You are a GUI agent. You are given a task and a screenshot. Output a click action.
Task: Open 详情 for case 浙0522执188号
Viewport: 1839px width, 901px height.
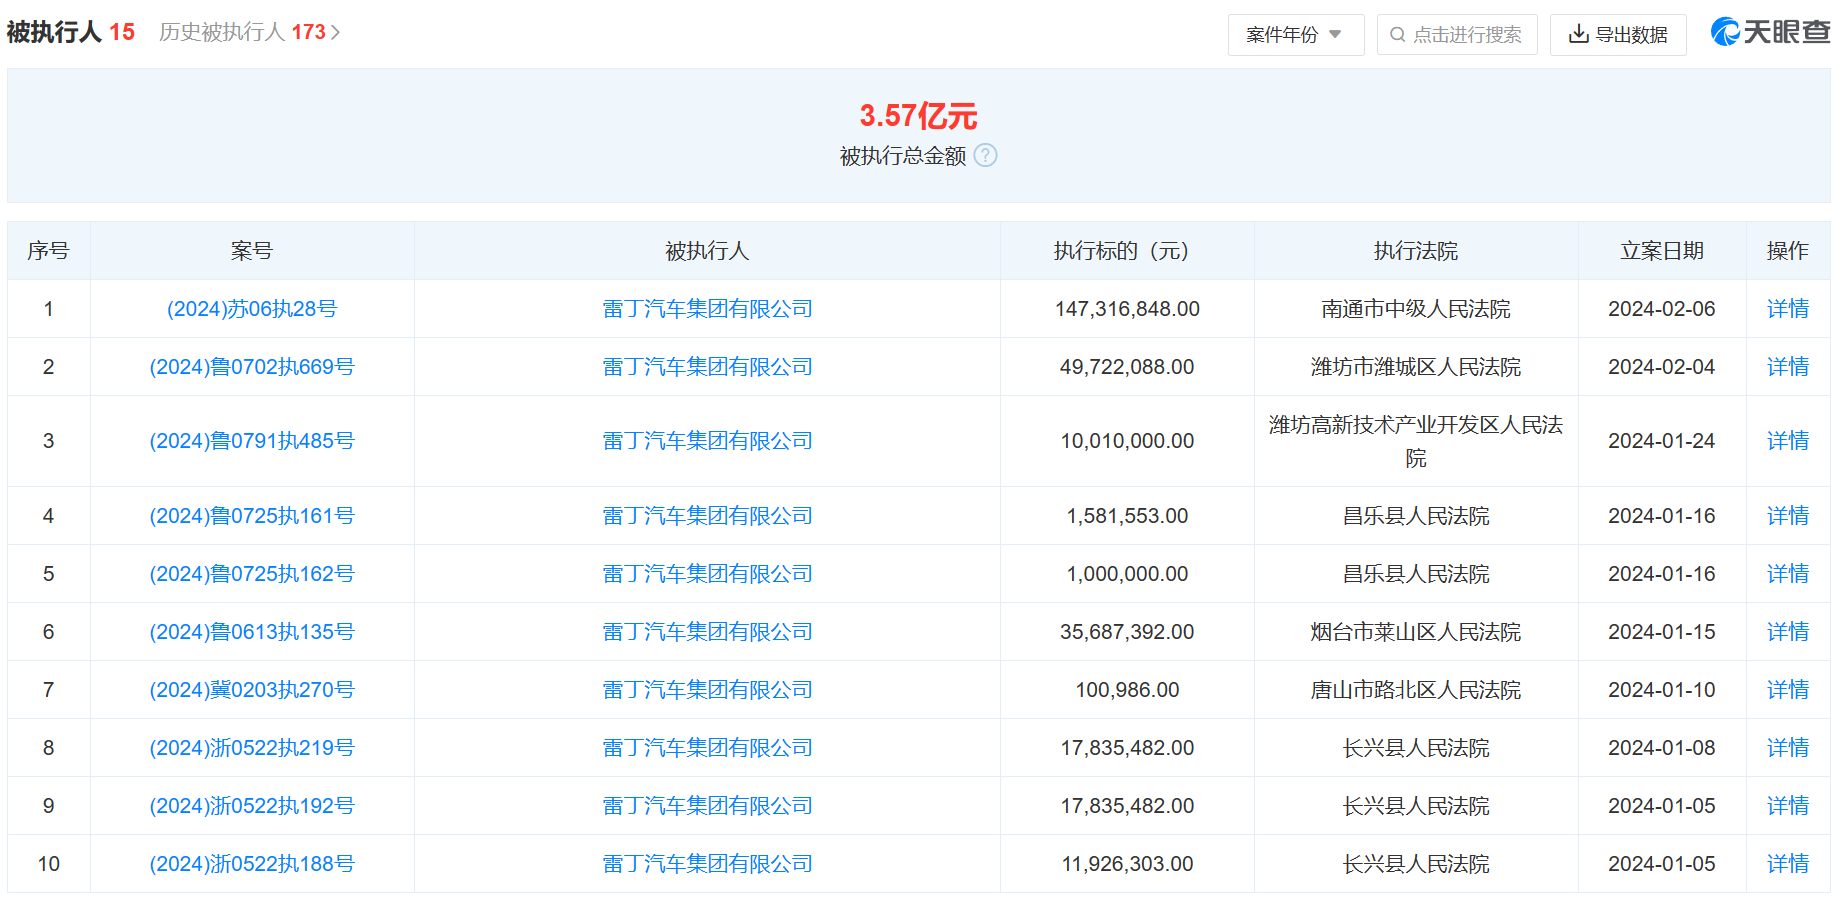(1787, 864)
